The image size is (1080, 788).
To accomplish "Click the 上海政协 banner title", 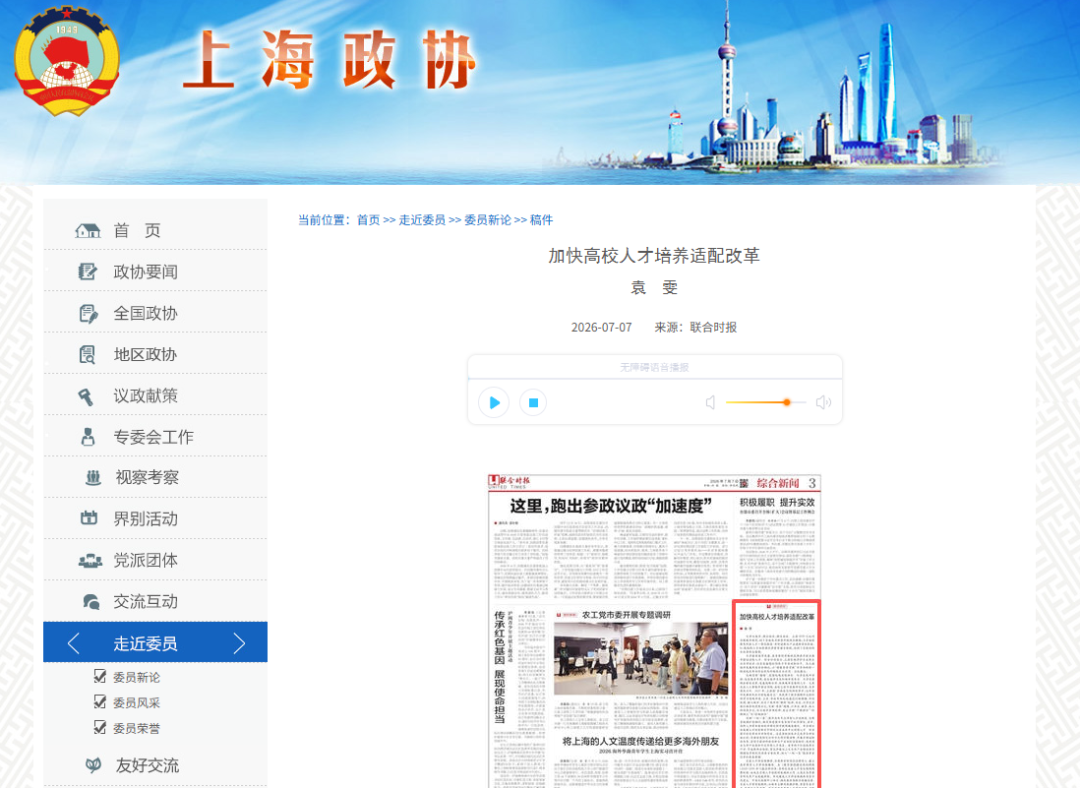I will [329, 61].
